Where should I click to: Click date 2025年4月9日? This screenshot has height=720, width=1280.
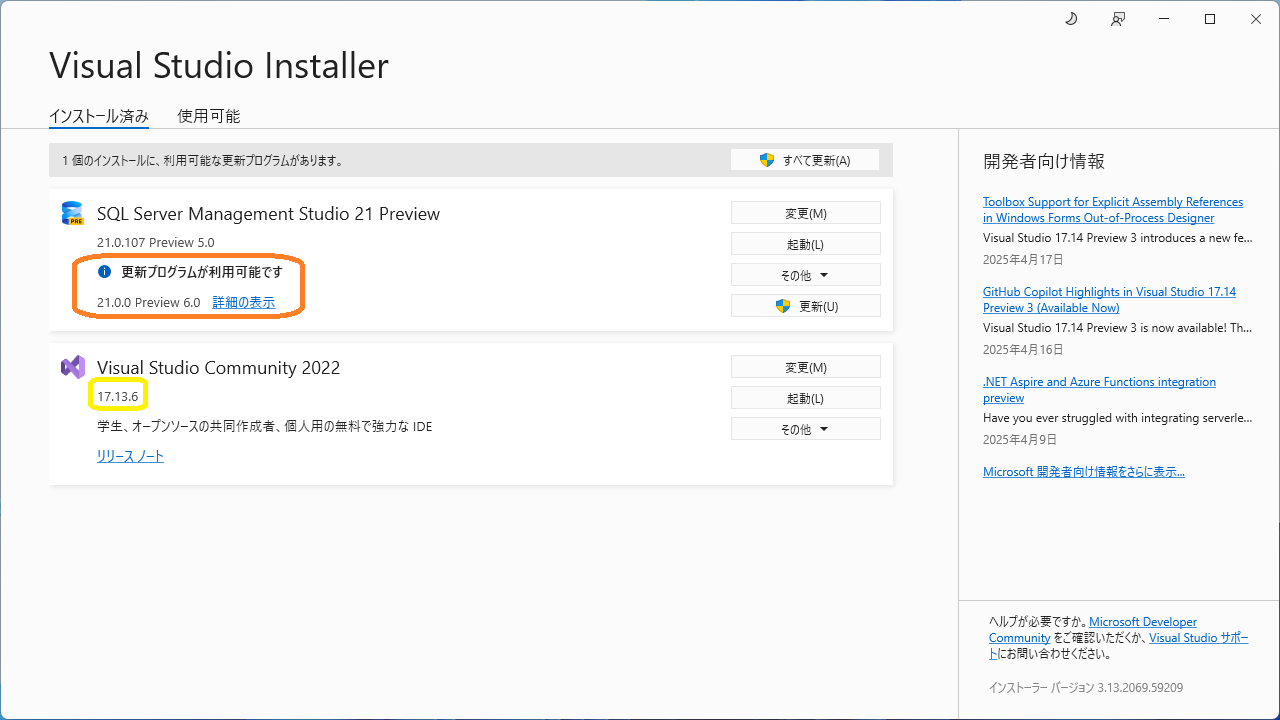point(1020,440)
